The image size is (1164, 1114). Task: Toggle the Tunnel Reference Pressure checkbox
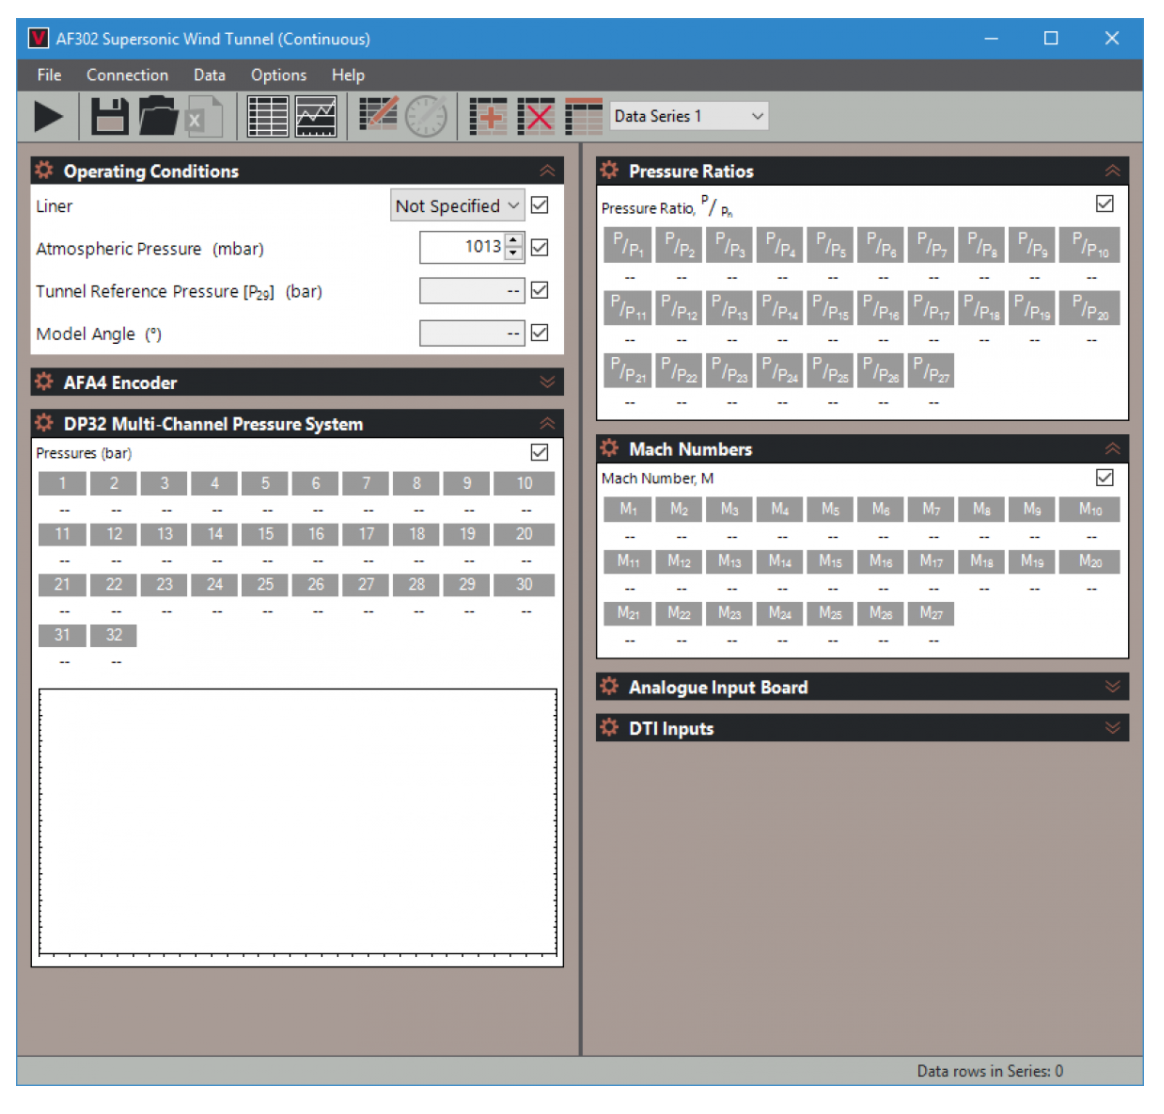tap(540, 290)
